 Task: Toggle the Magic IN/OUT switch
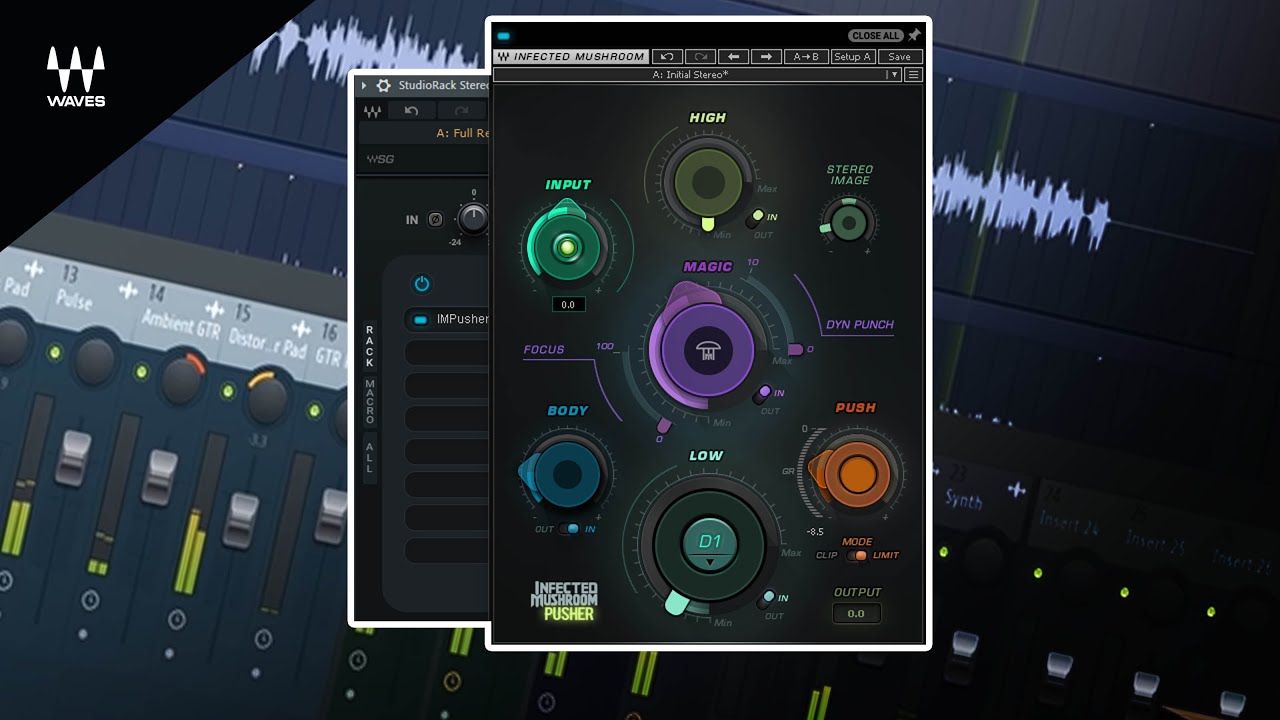point(762,395)
